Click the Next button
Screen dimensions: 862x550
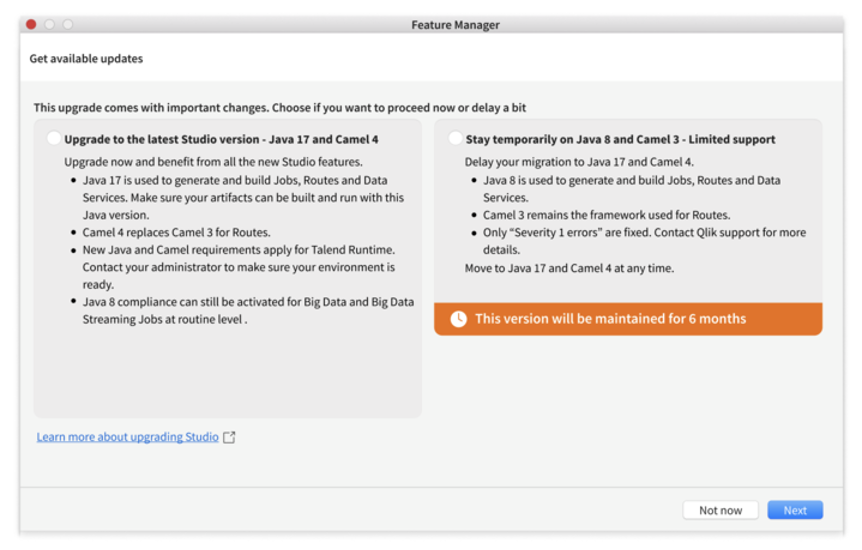[795, 510]
